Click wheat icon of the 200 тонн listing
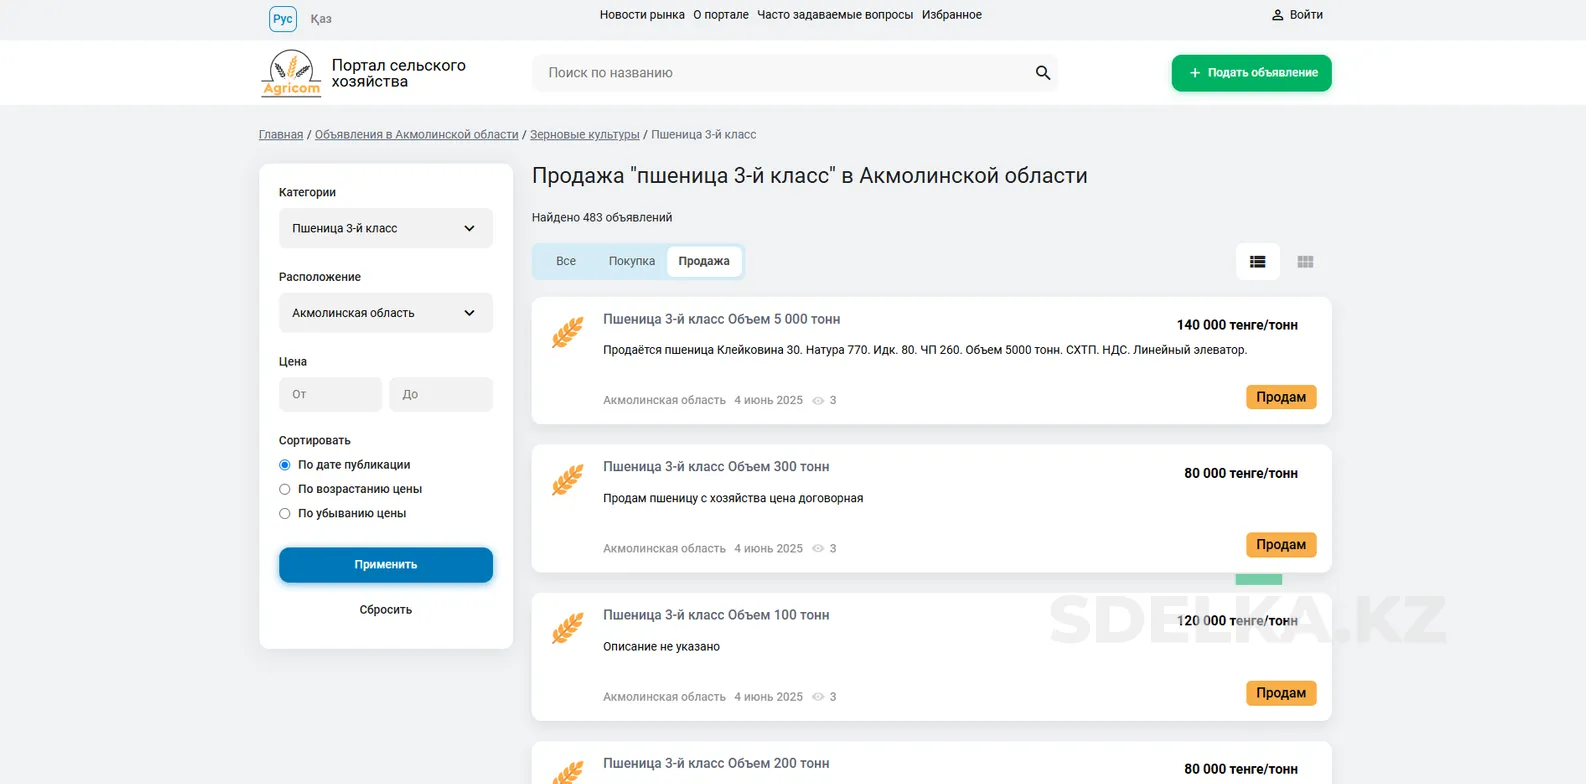The image size is (1586, 784). coord(567,772)
